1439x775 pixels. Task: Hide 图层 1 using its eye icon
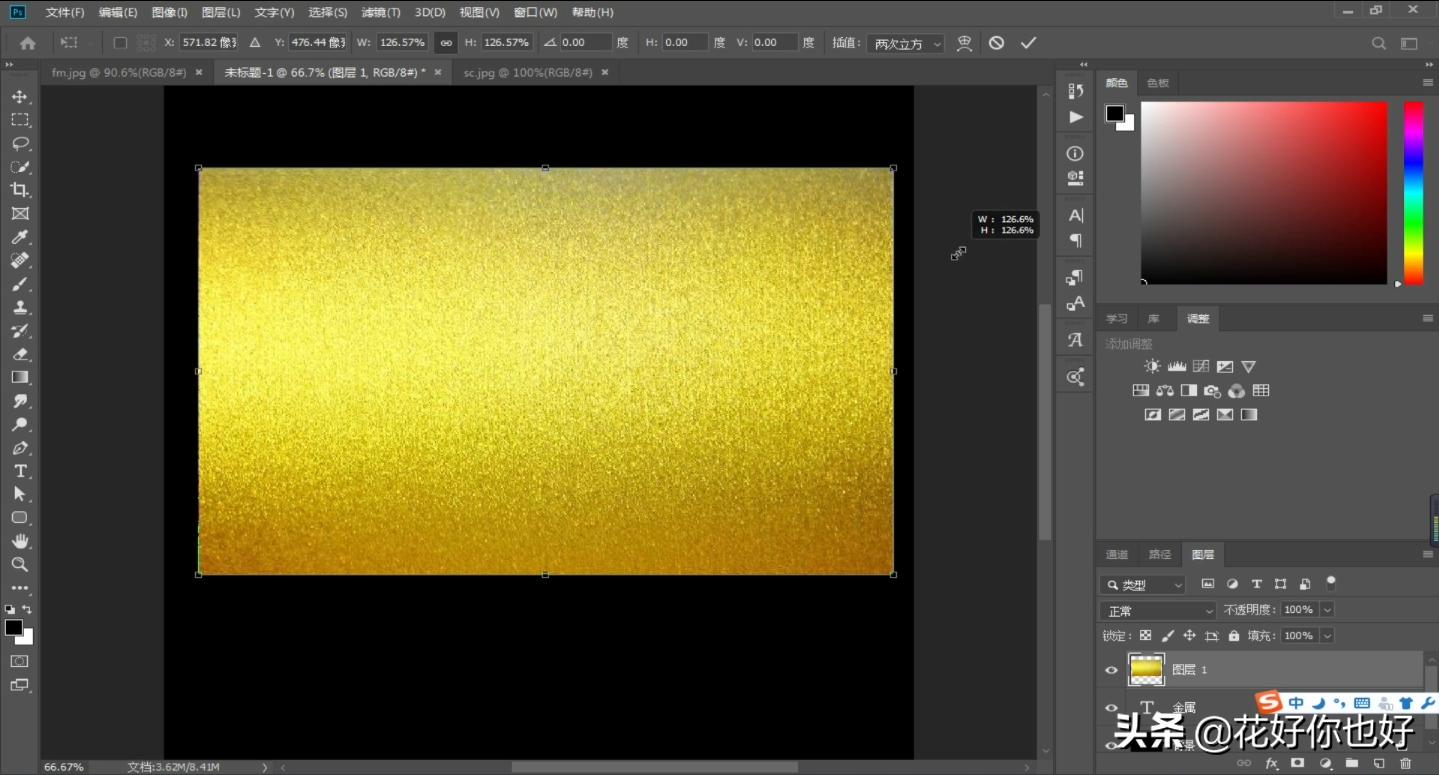[1111, 670]
